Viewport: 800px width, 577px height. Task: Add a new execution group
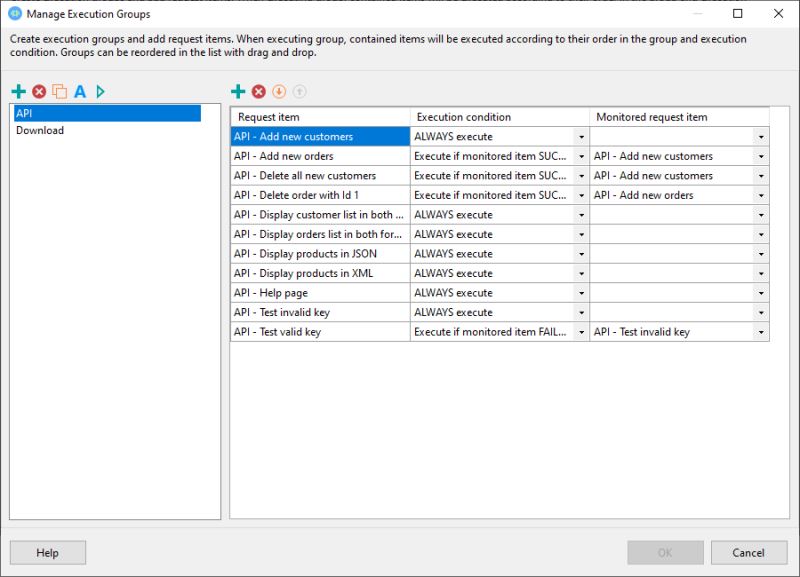19,92
